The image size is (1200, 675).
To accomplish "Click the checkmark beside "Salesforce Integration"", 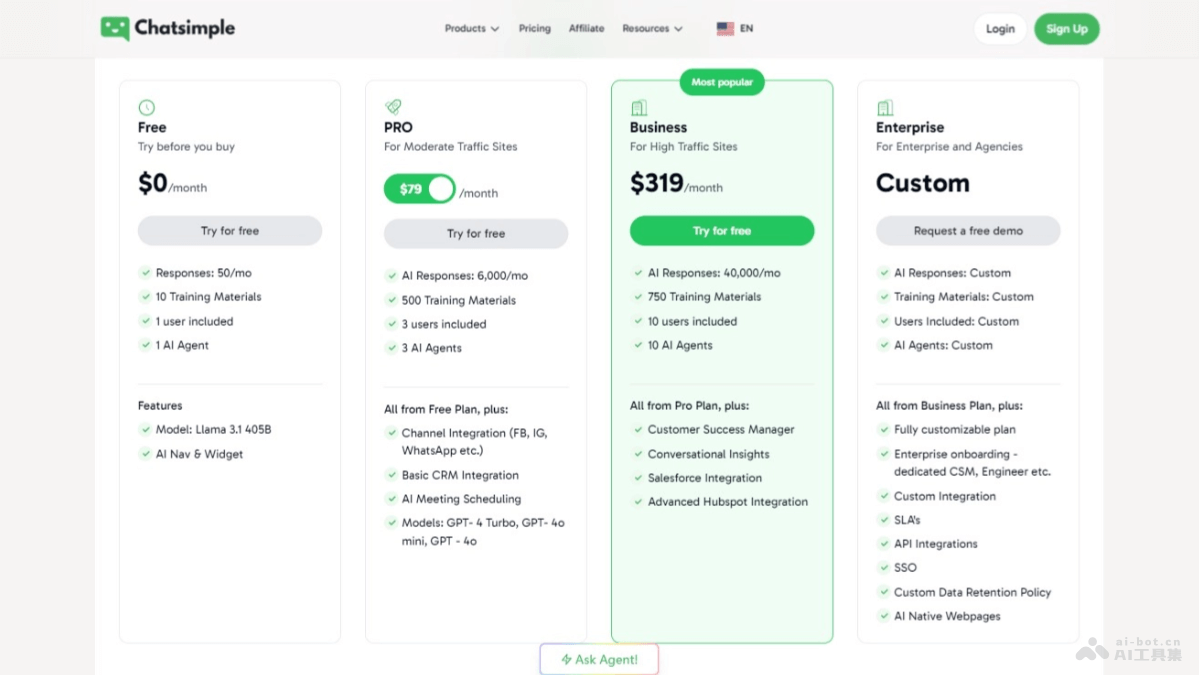I will pyautogui.click(x=638, y=478).
